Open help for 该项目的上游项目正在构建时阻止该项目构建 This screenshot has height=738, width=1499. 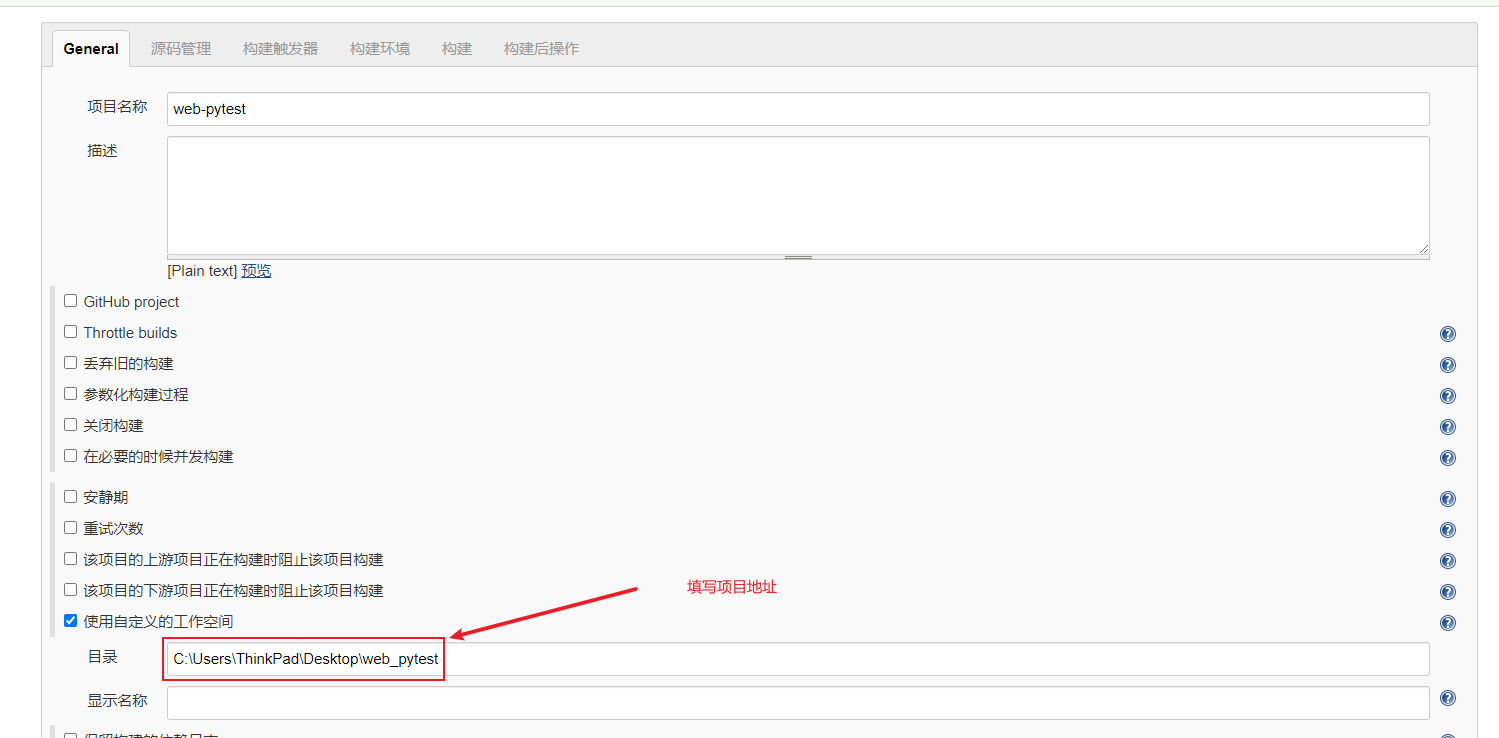[1447, 561]
